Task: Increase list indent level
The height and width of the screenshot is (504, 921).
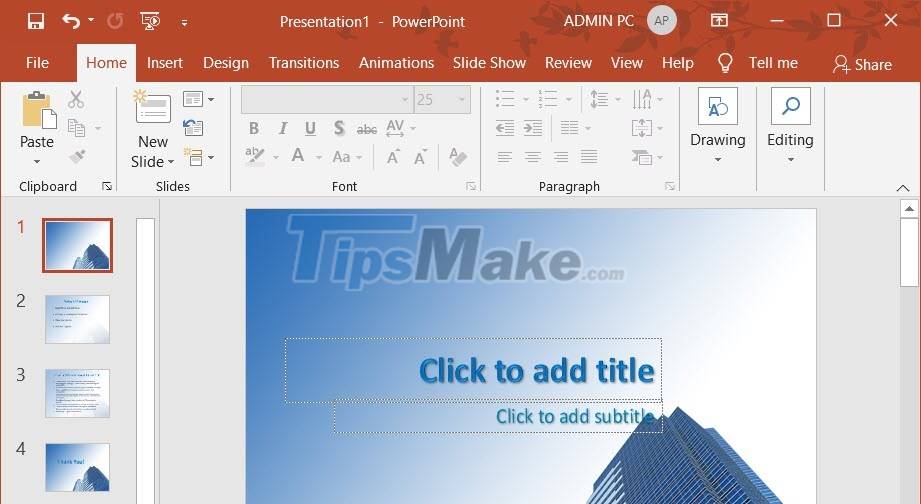Action: [x=533, y=128]
